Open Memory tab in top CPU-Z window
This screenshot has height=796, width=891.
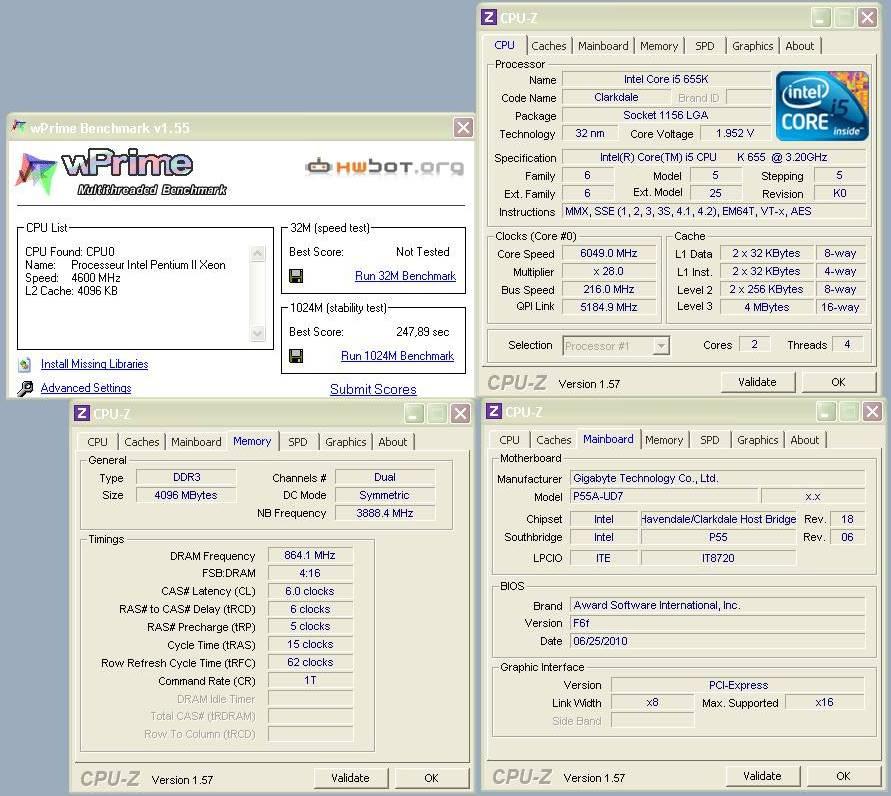[x=659, y=46]
